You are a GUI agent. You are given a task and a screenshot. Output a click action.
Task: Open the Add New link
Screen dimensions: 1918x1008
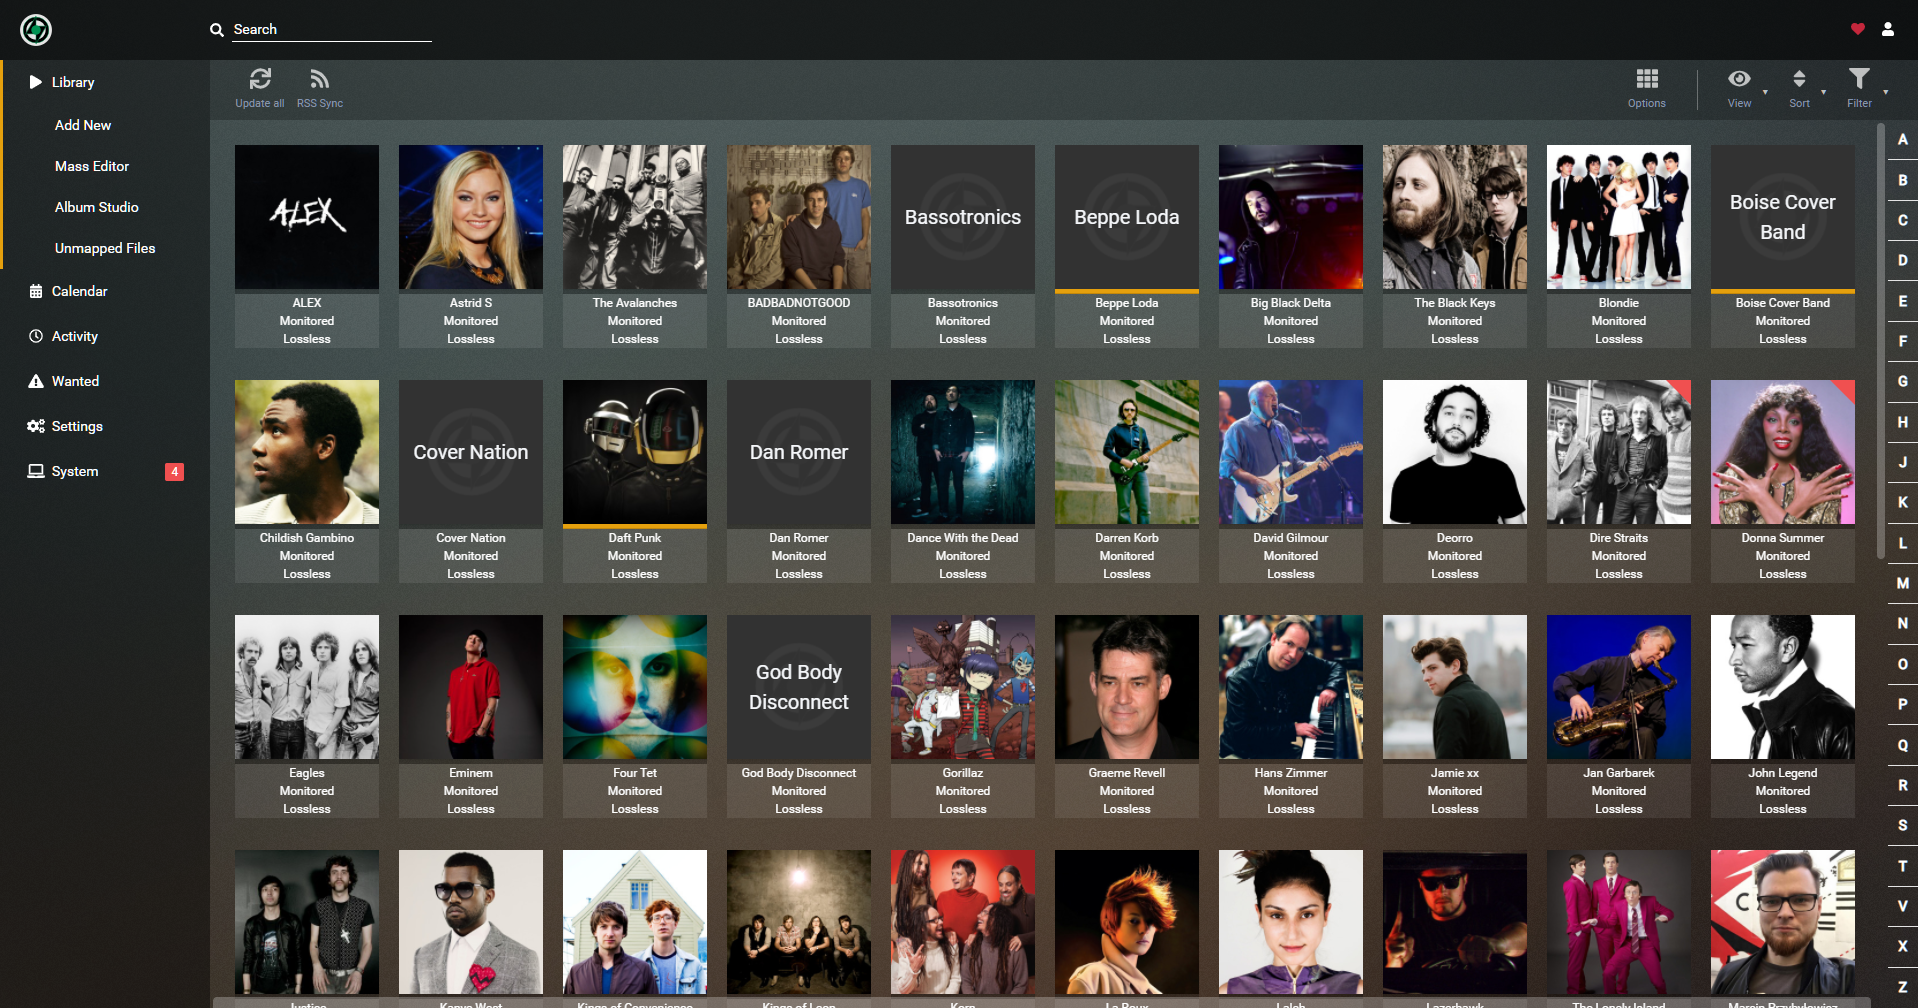[83, 125]
